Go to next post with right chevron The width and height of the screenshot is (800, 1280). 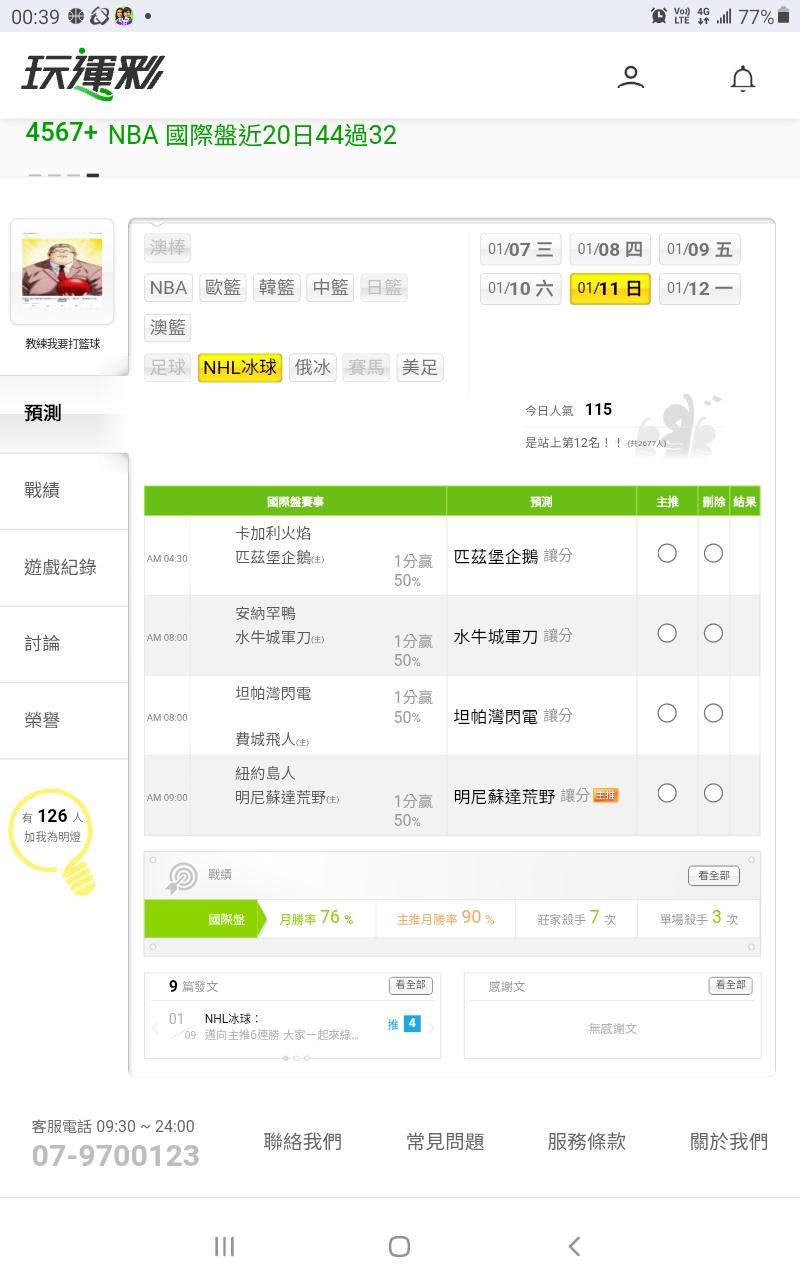coord(431,1027)
